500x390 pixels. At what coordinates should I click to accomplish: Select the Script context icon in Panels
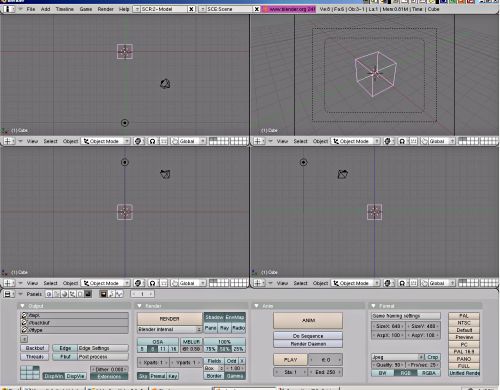point(56,294)
